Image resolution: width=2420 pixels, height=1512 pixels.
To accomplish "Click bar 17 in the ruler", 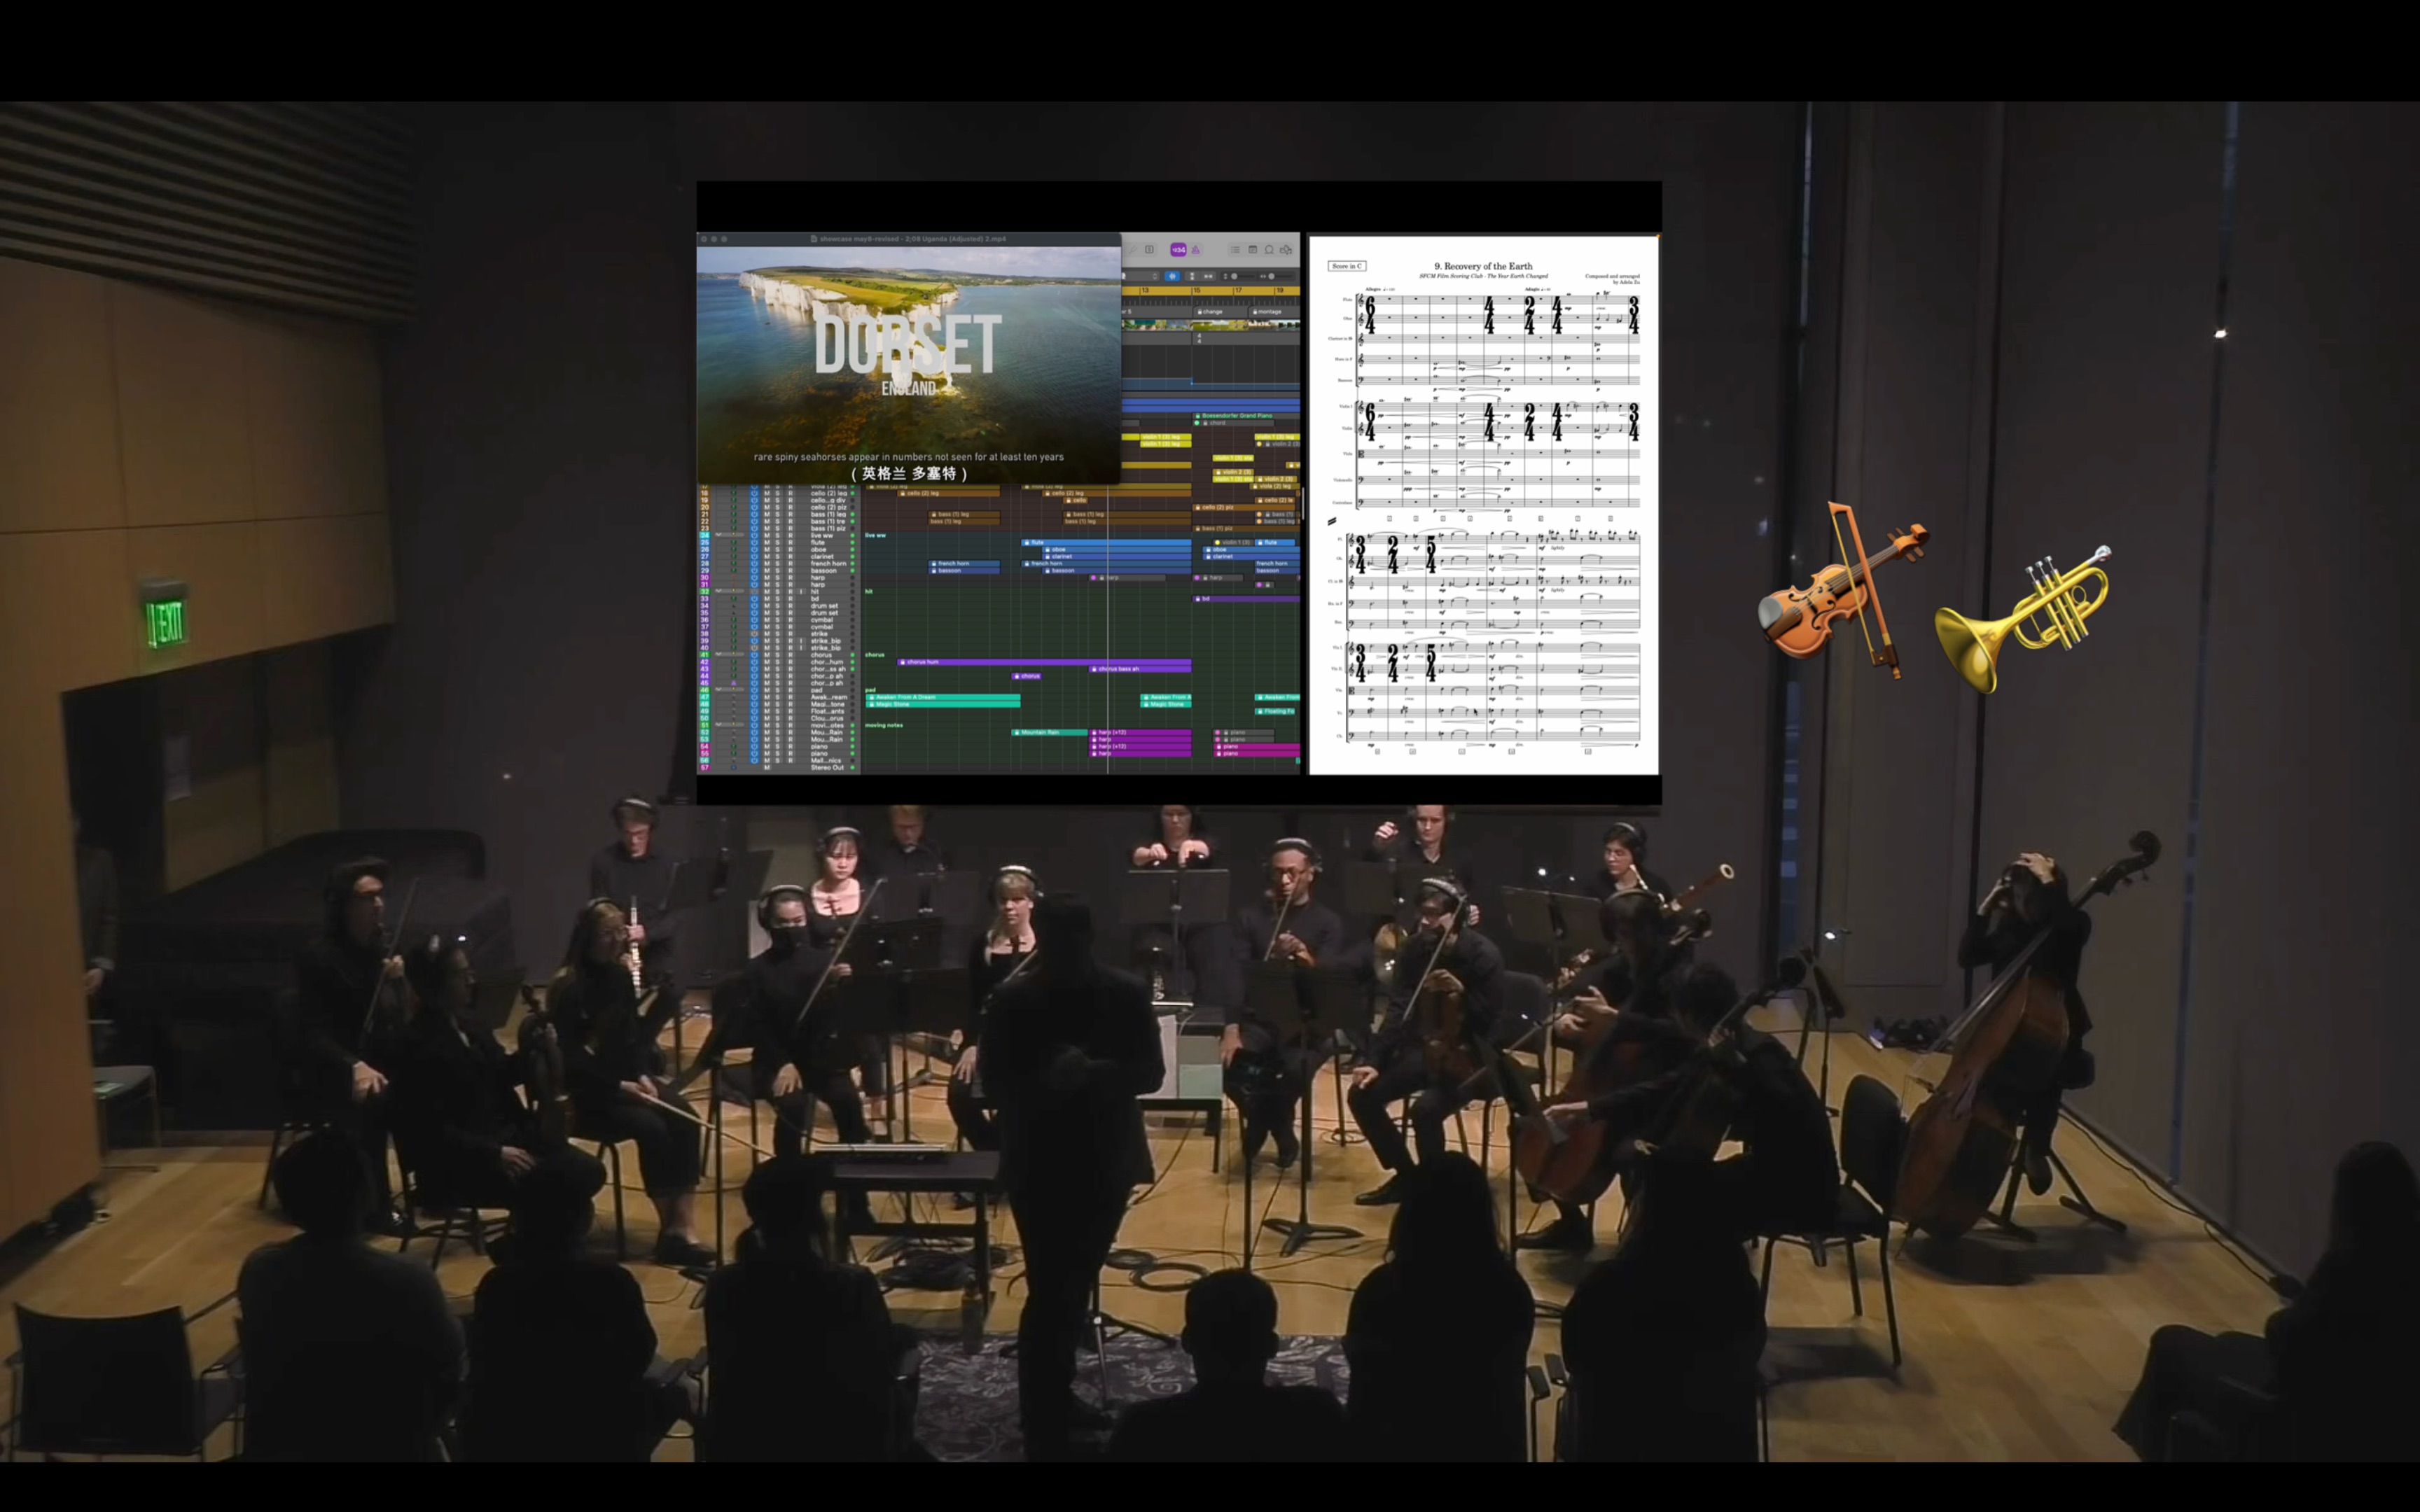I will point(1239,291).
